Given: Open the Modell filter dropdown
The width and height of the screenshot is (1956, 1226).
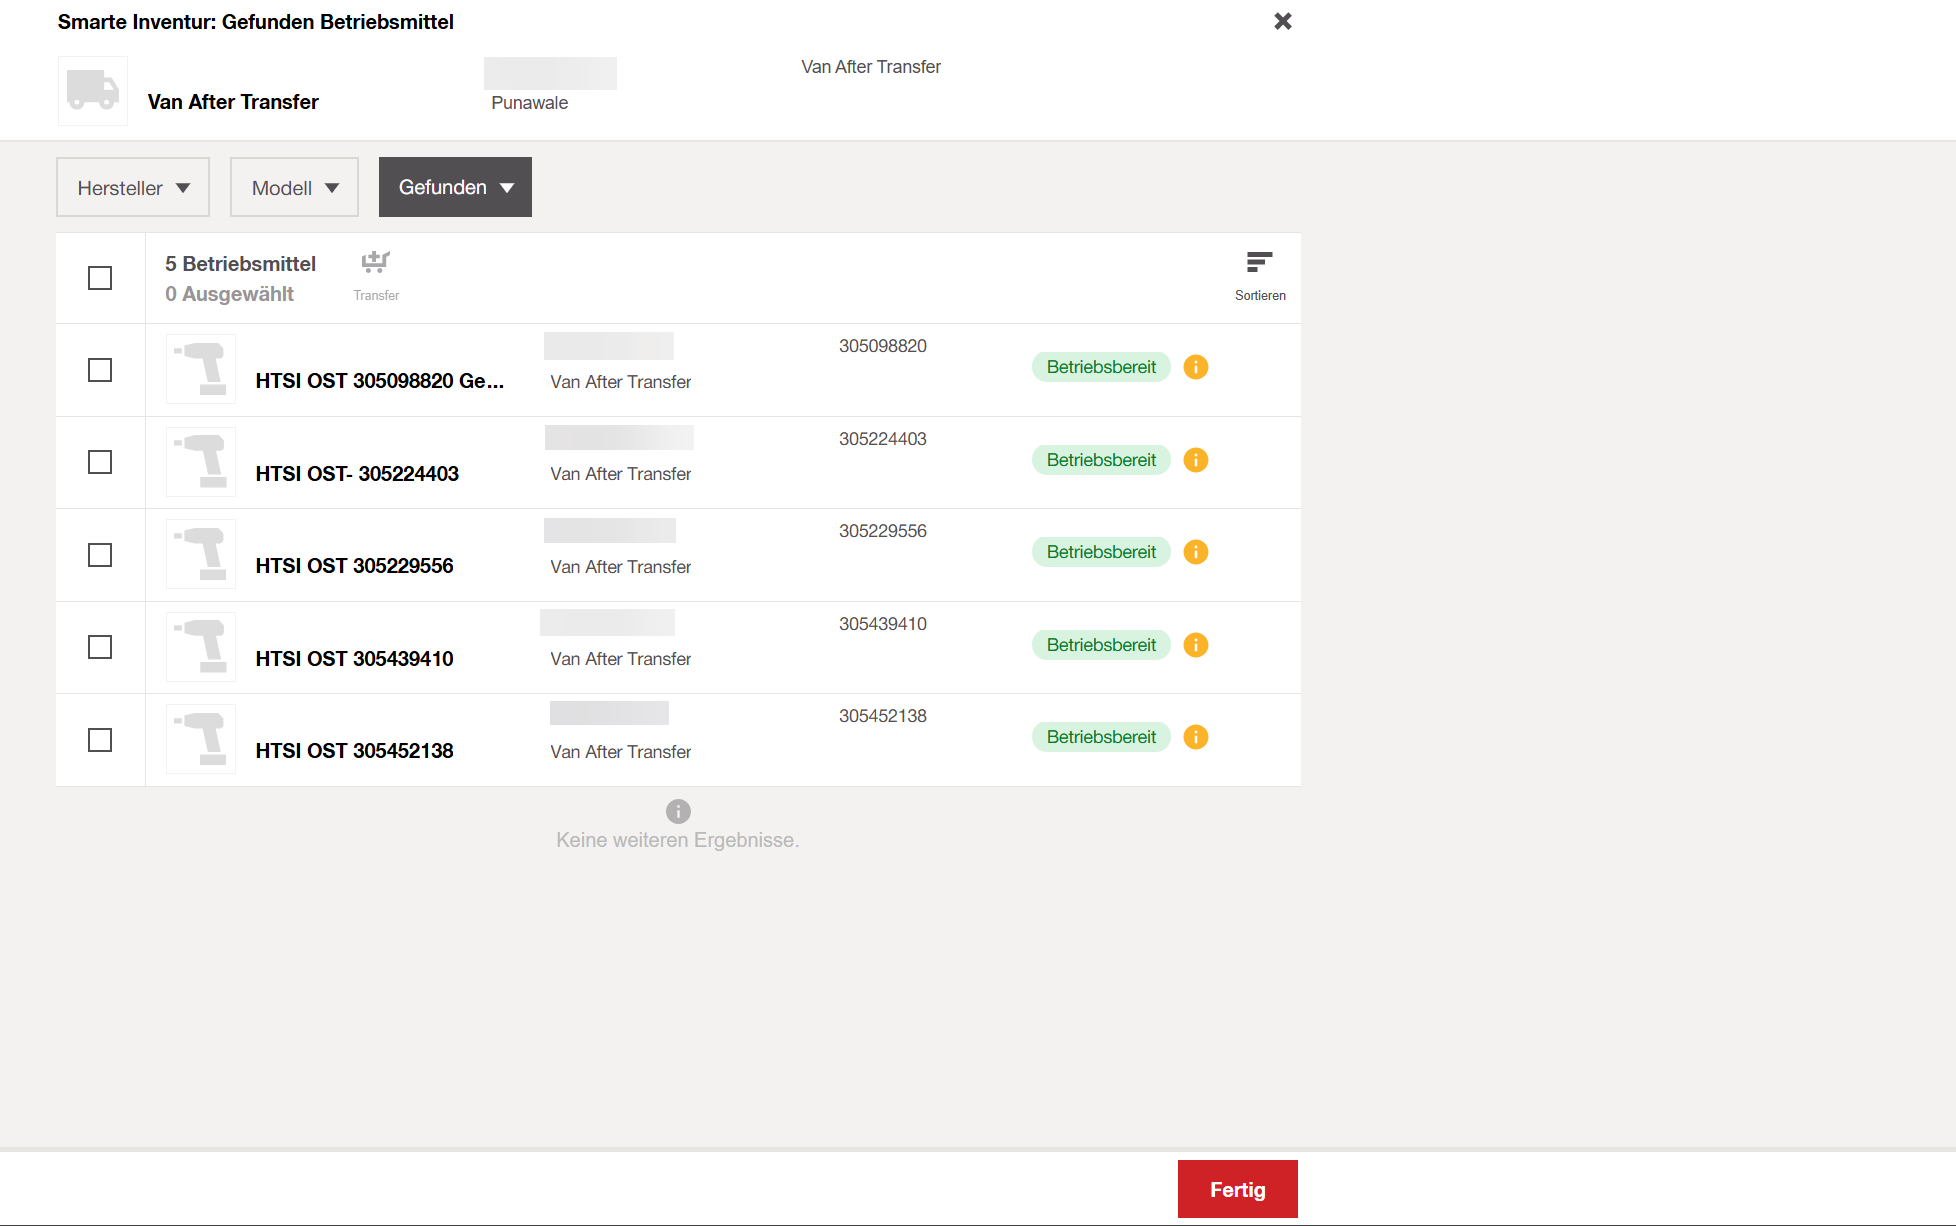Looking at the screenshot, I should coord(294,187).
